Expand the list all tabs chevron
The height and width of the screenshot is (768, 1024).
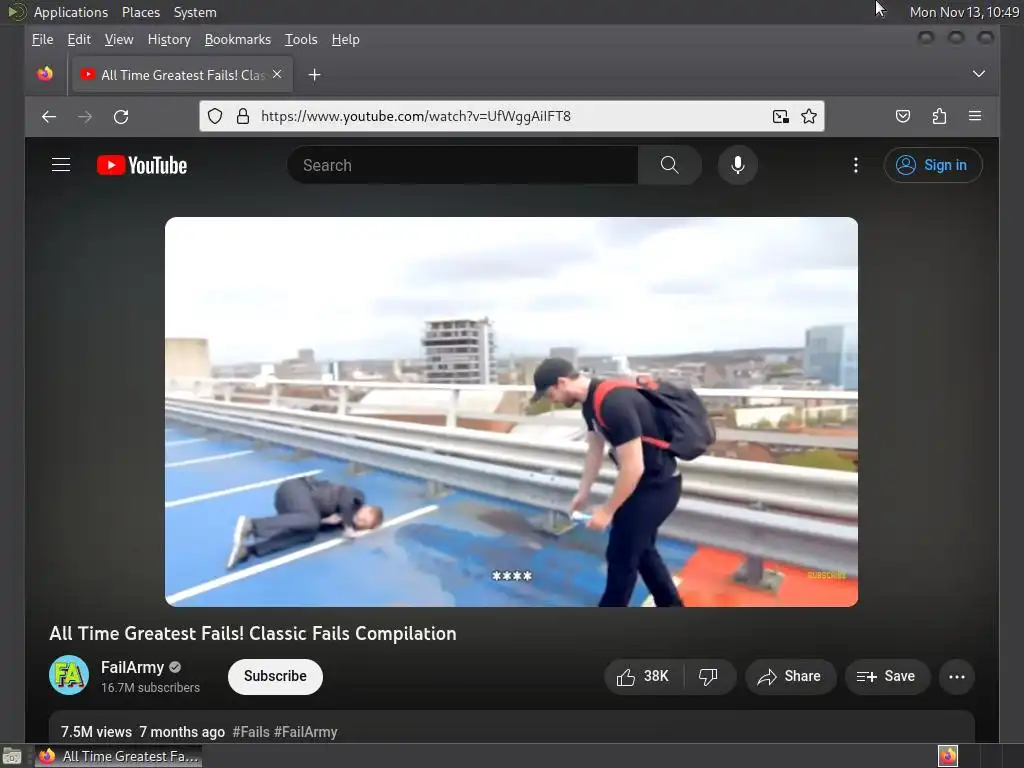click(x=978, y=74)
